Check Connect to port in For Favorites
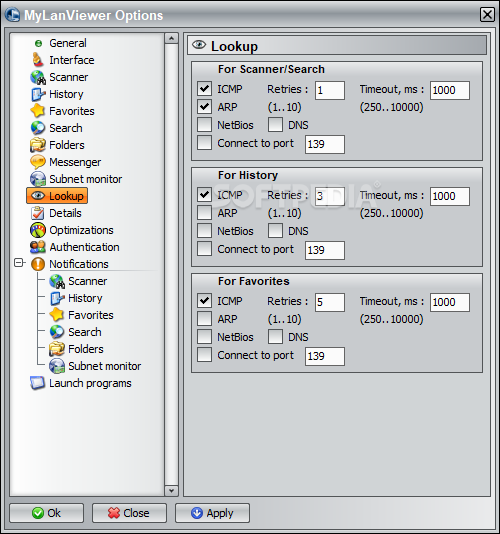 click(x=204, y=355)
